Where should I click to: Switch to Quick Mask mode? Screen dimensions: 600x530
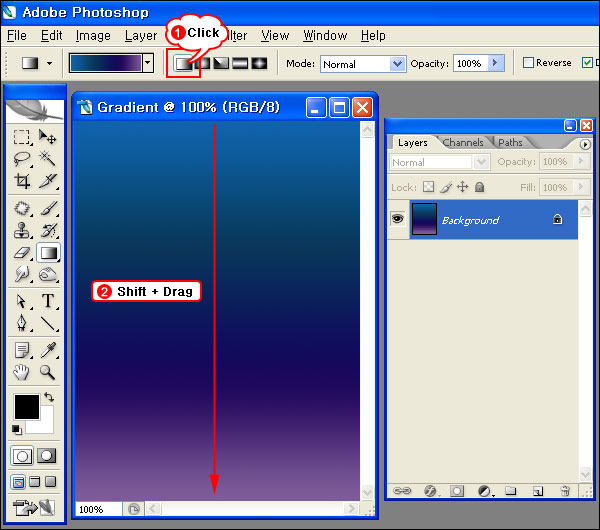(47, 456)
